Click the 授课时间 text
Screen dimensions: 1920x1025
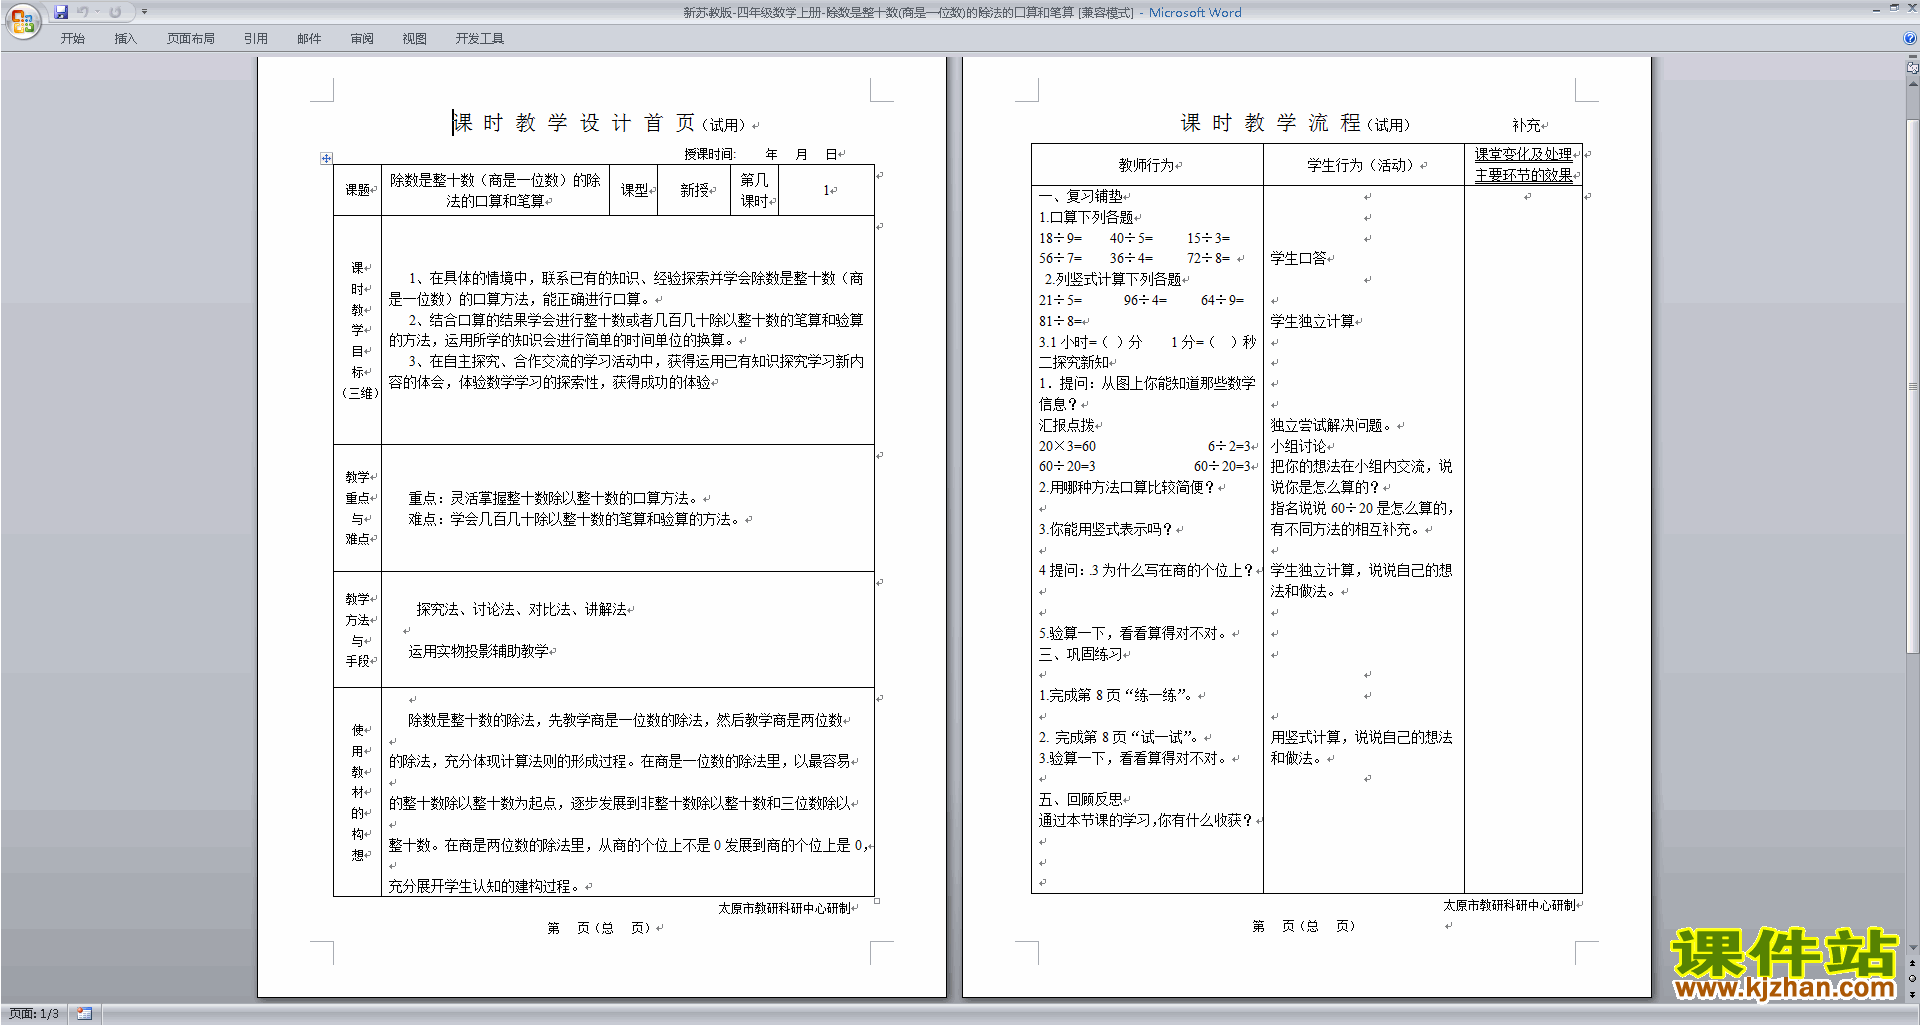tap(709, 154)
